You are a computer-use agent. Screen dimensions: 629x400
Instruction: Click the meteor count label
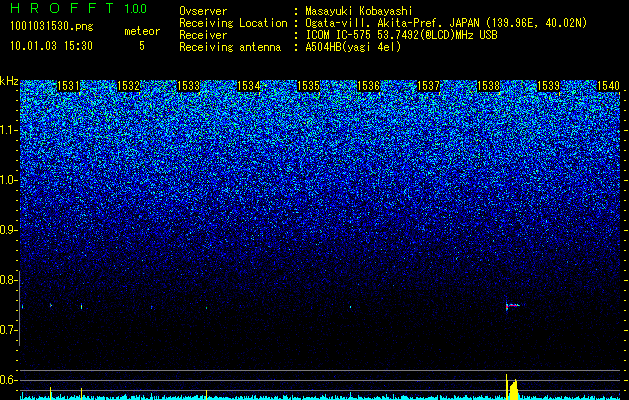pos(142,31)
